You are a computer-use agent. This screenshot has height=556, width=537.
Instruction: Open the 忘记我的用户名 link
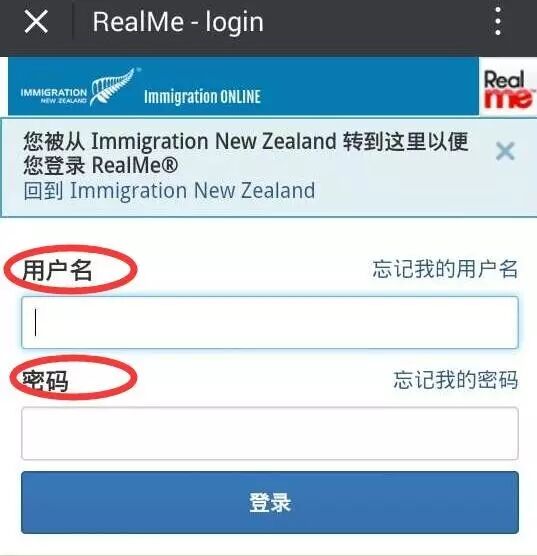pos(445,269)
